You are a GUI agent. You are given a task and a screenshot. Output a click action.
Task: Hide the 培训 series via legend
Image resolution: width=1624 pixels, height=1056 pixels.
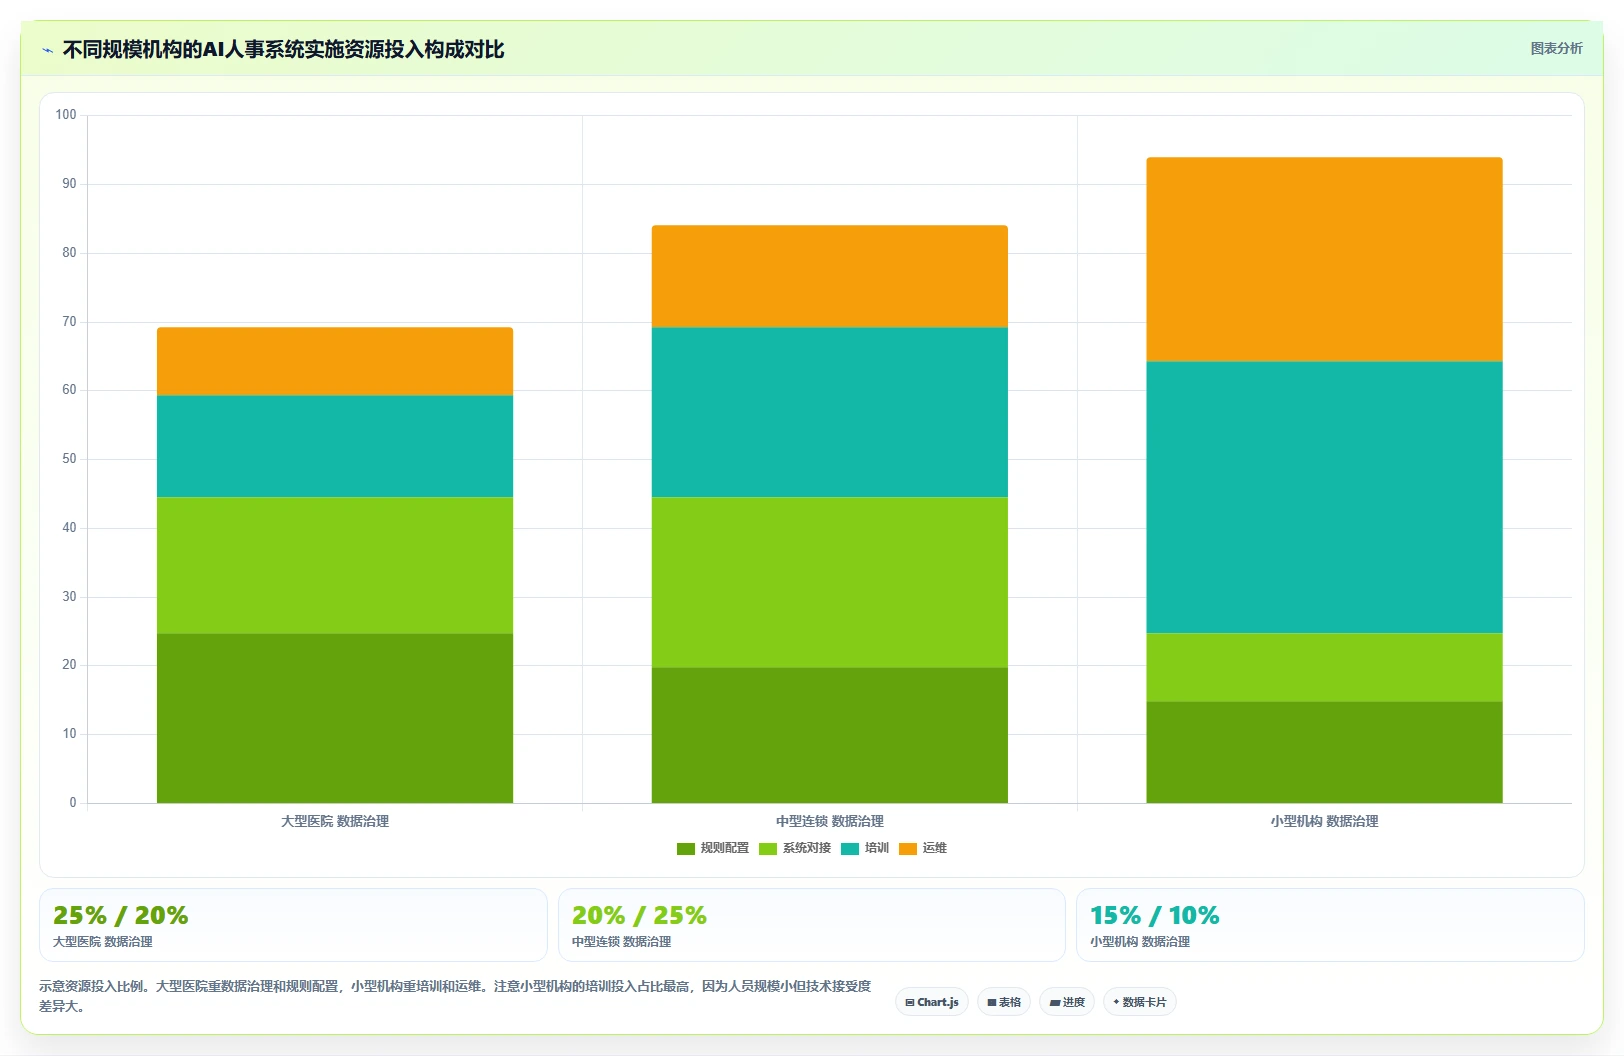pos(865,848)
